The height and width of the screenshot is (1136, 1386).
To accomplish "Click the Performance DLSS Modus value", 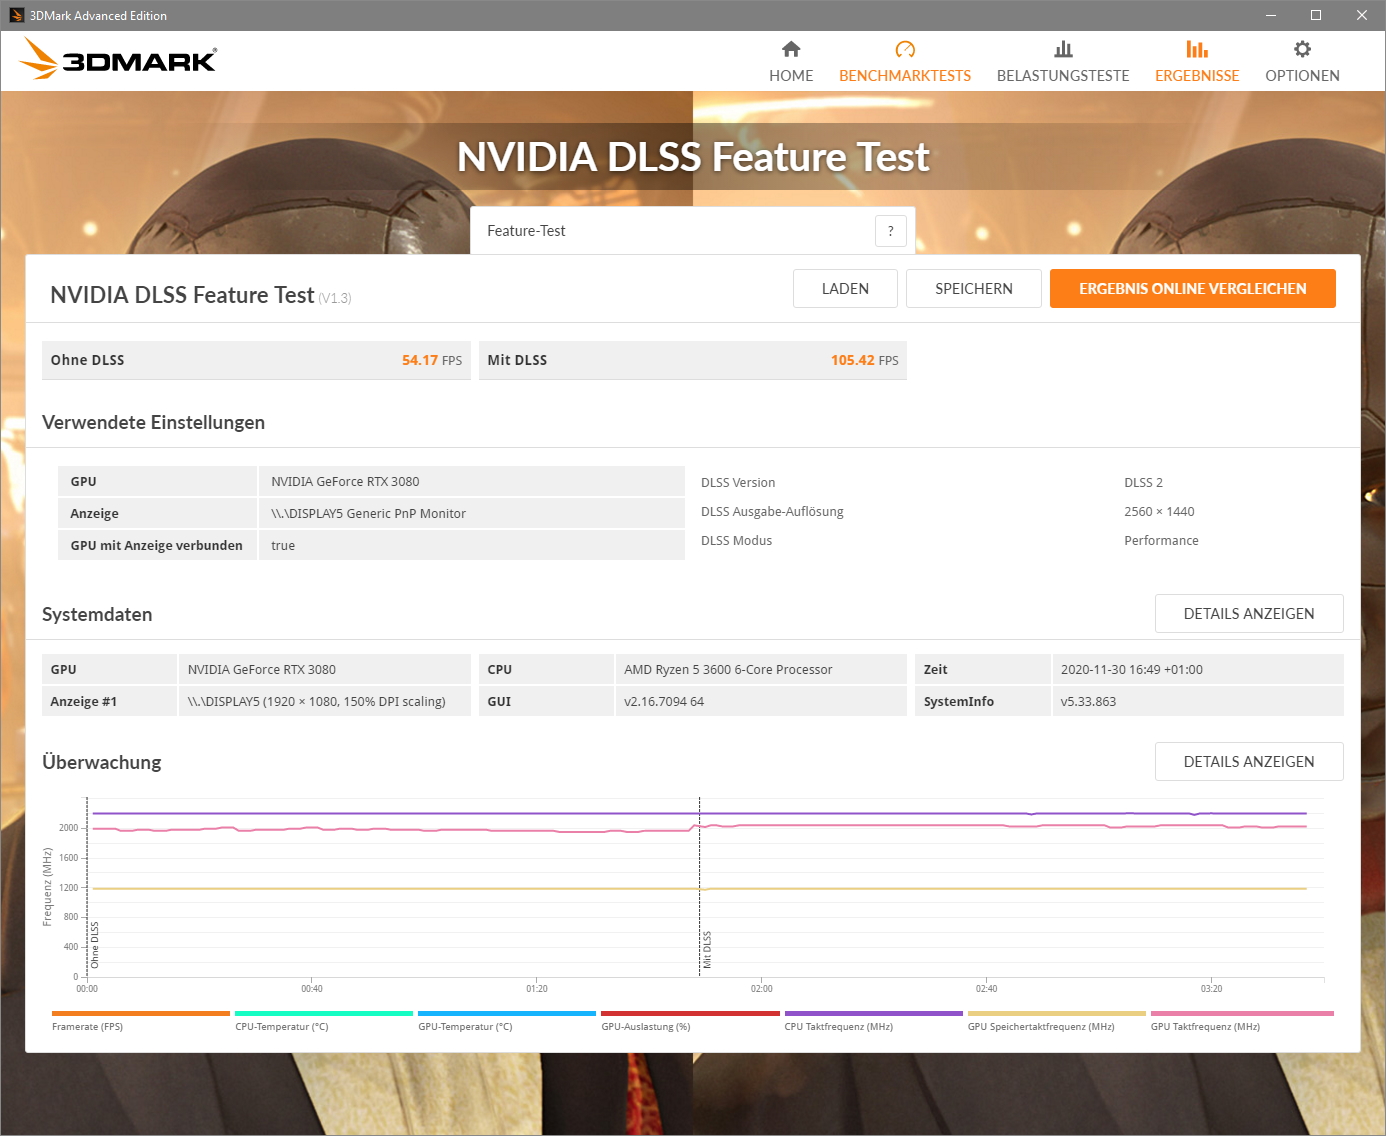I will (x=1161, y=541).
